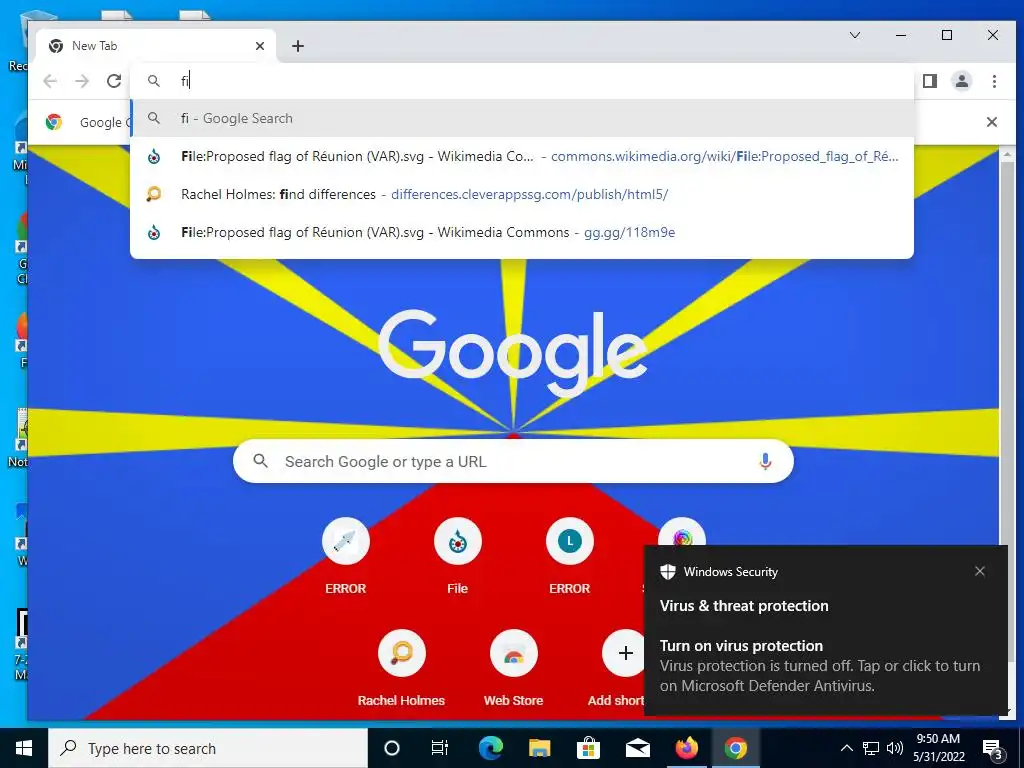Open the commons.wikimedia.org File:Proposed flag suggestion
This screenshot has height=768, width=1024.
(x=522, y=156)
